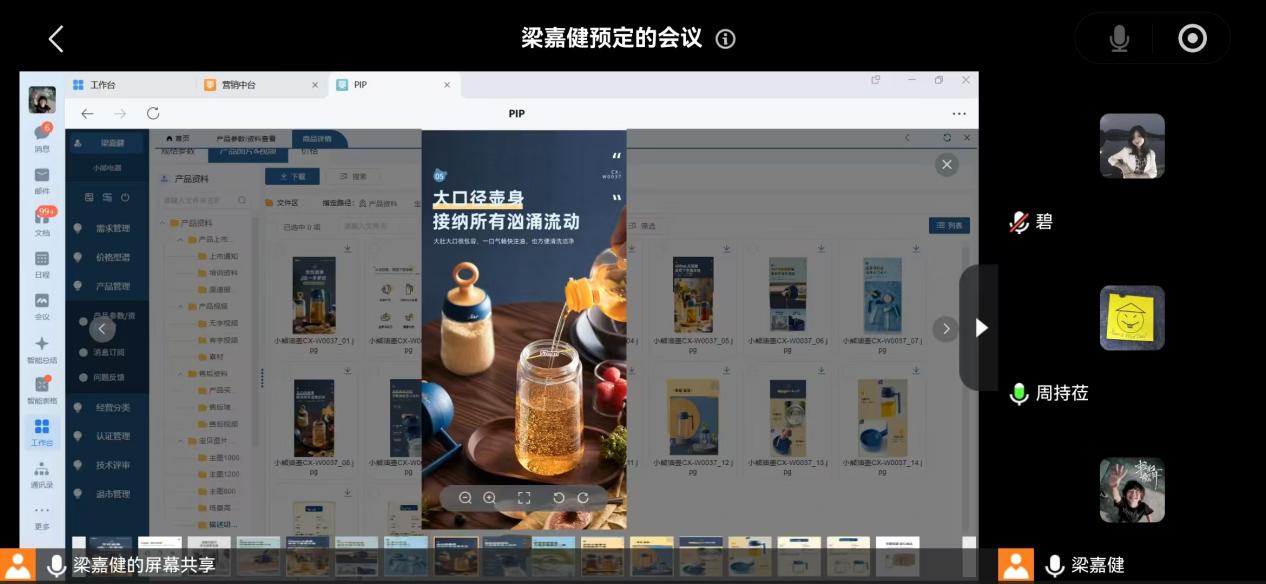The image size is (1266, 584).
Task: Switch to the 营销中台 tab
Action: point(238,85)
